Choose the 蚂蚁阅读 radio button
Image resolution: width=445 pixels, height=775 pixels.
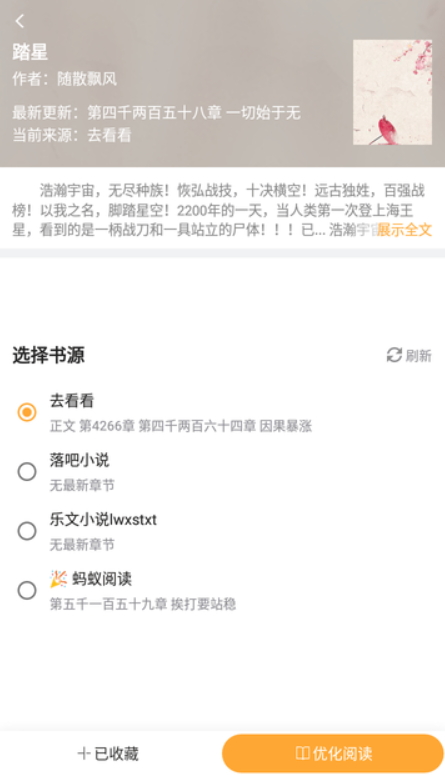coord(27,590)
